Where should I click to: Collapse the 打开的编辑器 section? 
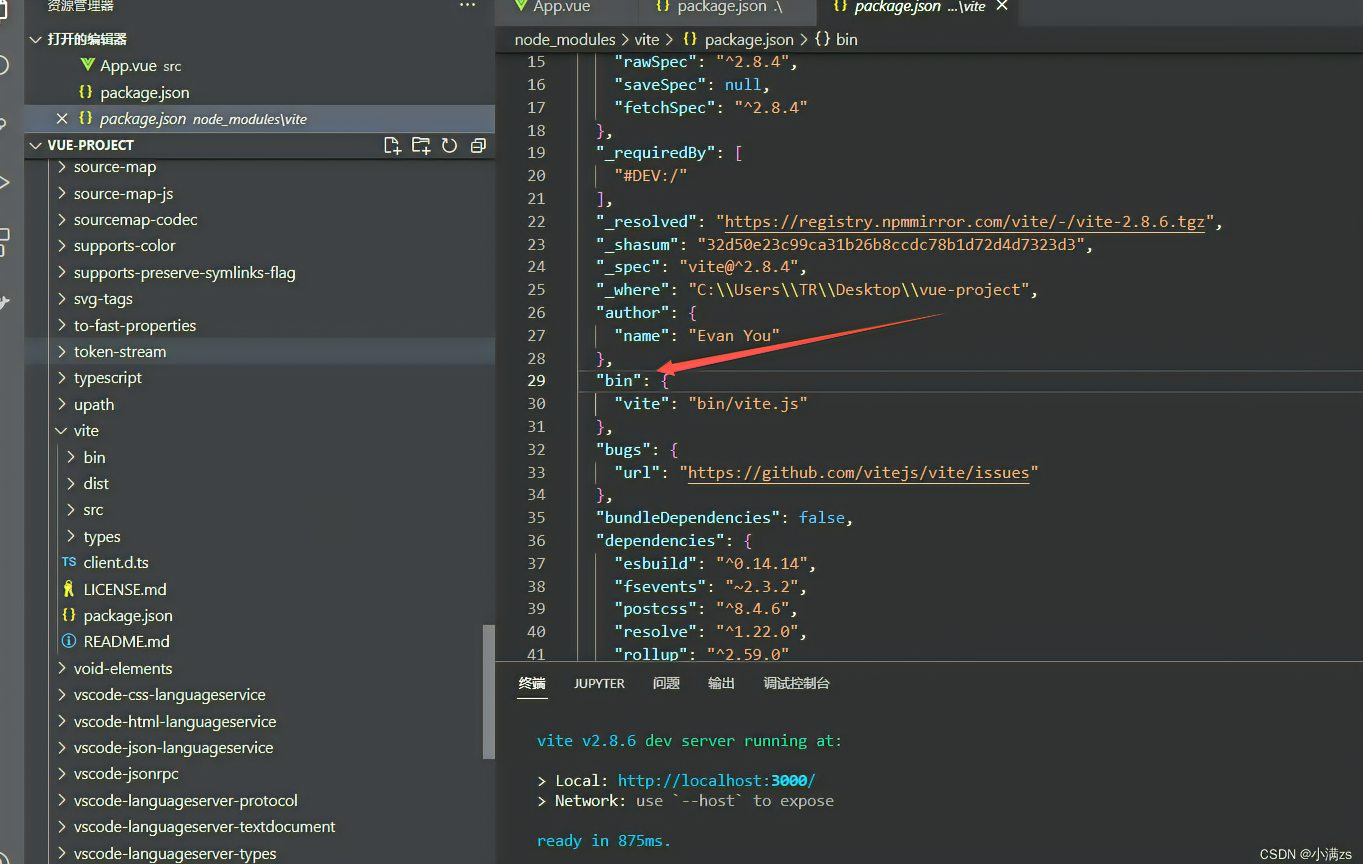pyautogui.click(x=87, y=40)
